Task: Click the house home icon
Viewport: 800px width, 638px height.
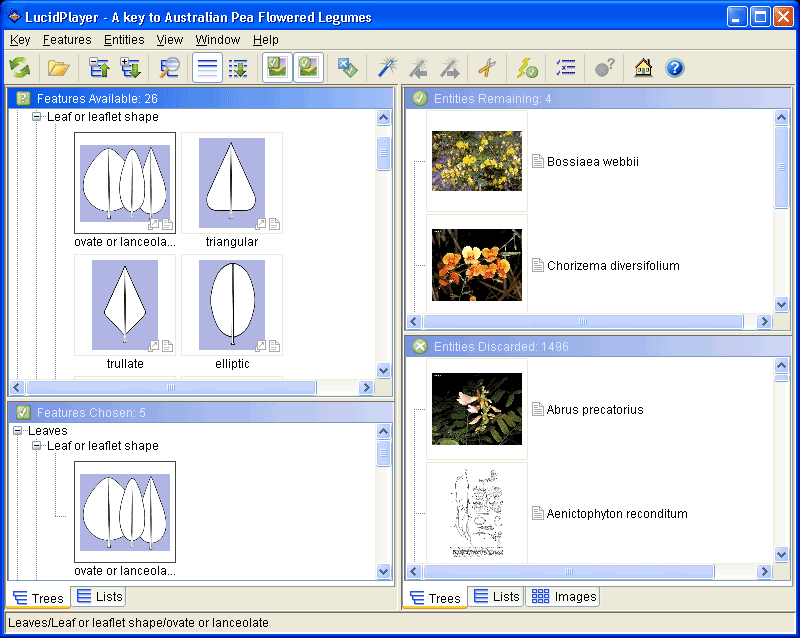Action: tap(643, 68)
